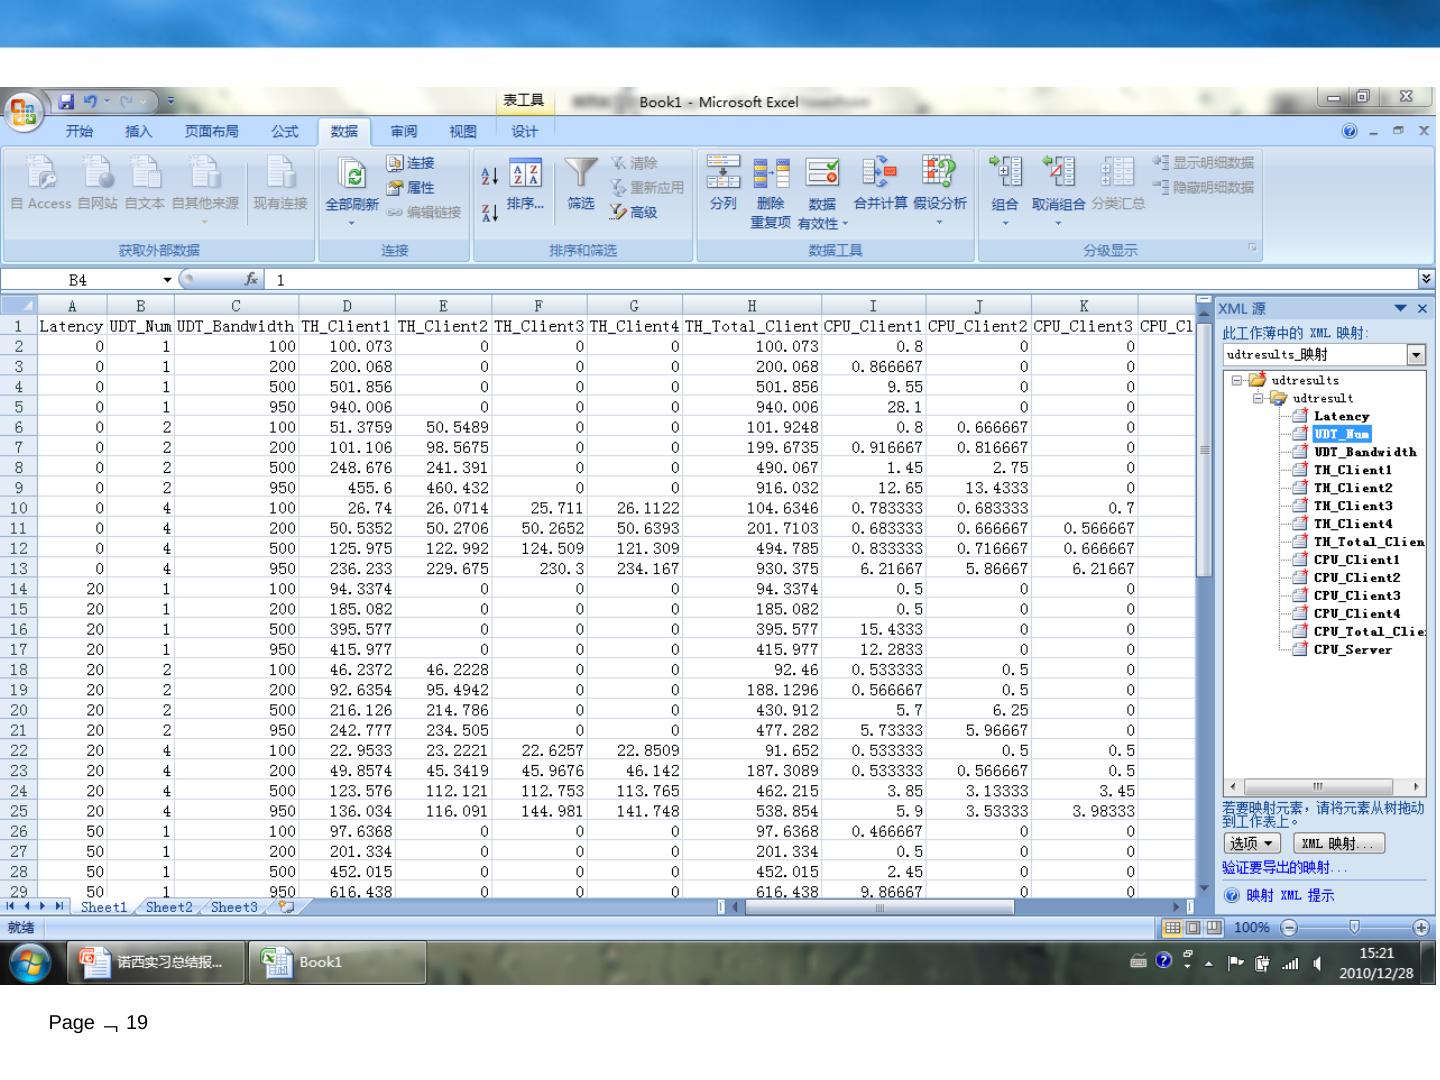Switch to Normal view in status bar
This screenshot has height=1080, width=1440.
[x=1174, y=927]
